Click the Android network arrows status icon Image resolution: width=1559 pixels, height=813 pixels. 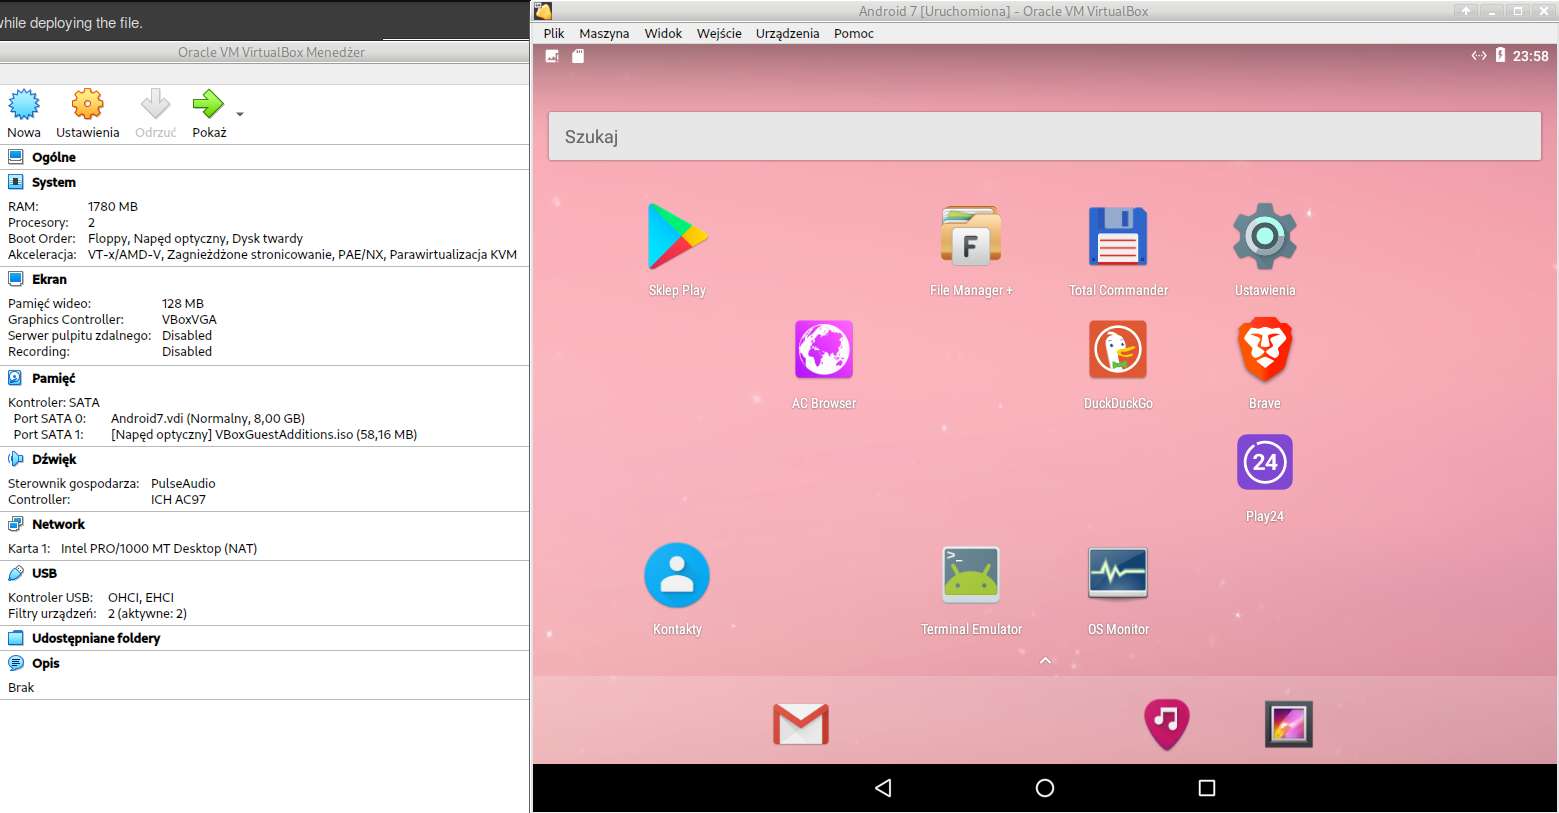pyautogui.click(x=1479, y=56)
